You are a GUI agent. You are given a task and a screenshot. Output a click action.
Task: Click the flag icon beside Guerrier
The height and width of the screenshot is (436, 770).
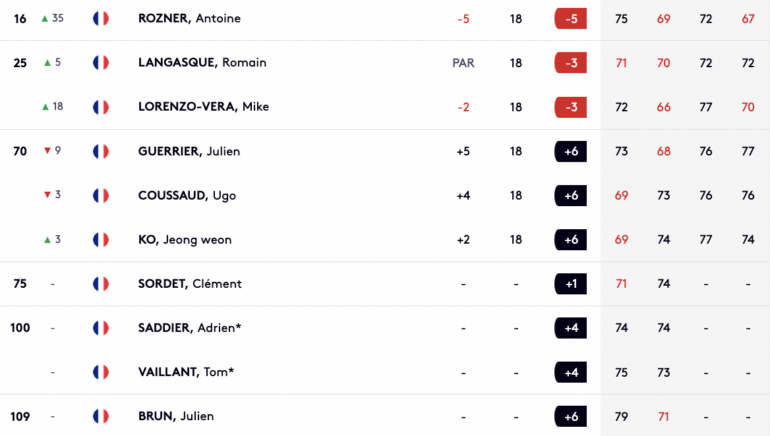pos(100,151)
